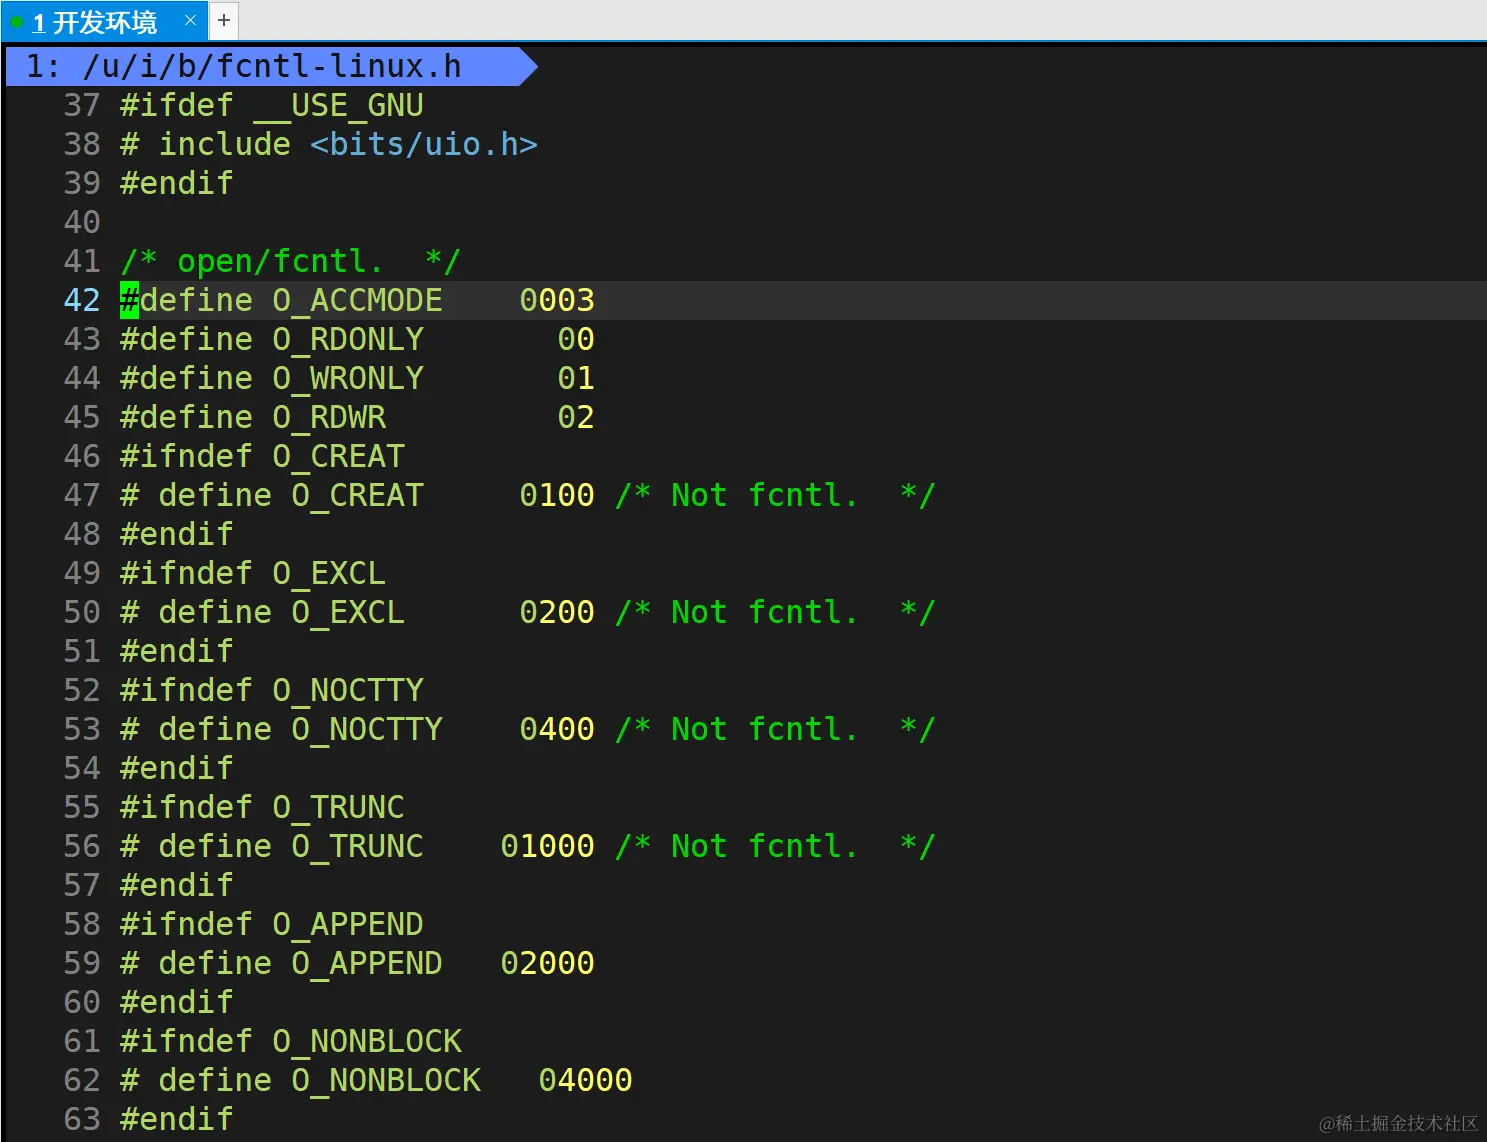Click the value 01 of O_WRONLY
The image size is (1487, 1142).
point(576,378)
